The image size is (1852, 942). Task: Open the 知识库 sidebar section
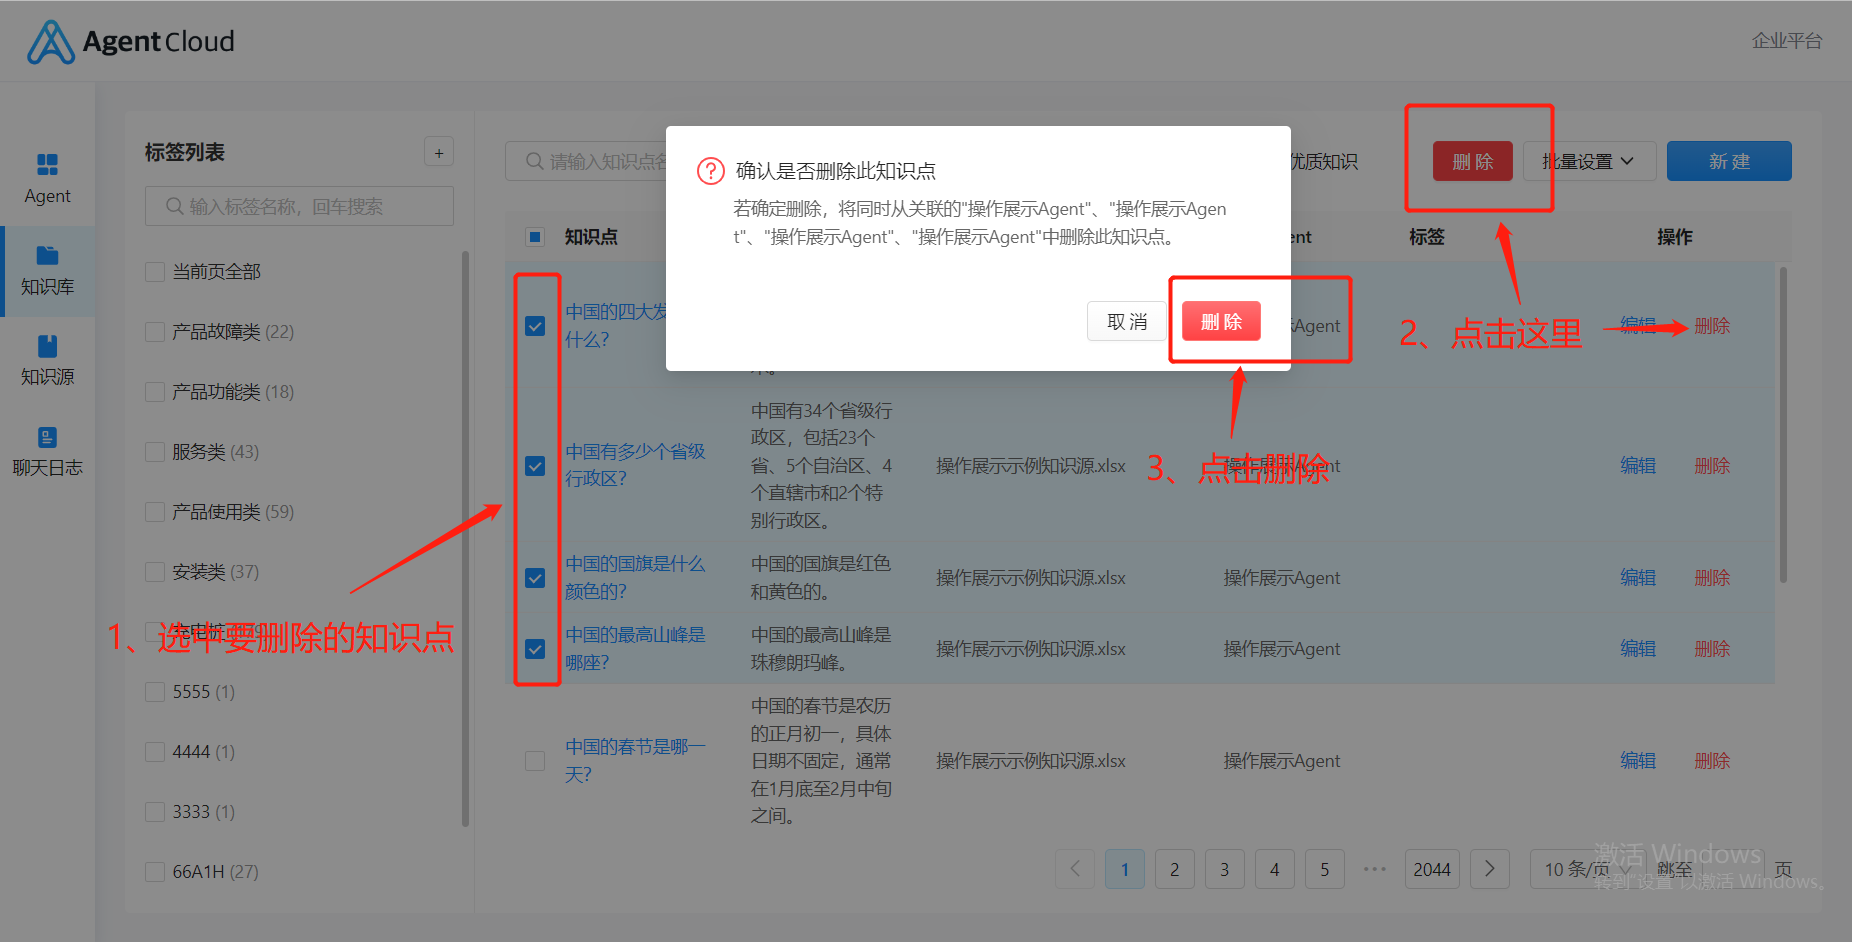point(47,271)
